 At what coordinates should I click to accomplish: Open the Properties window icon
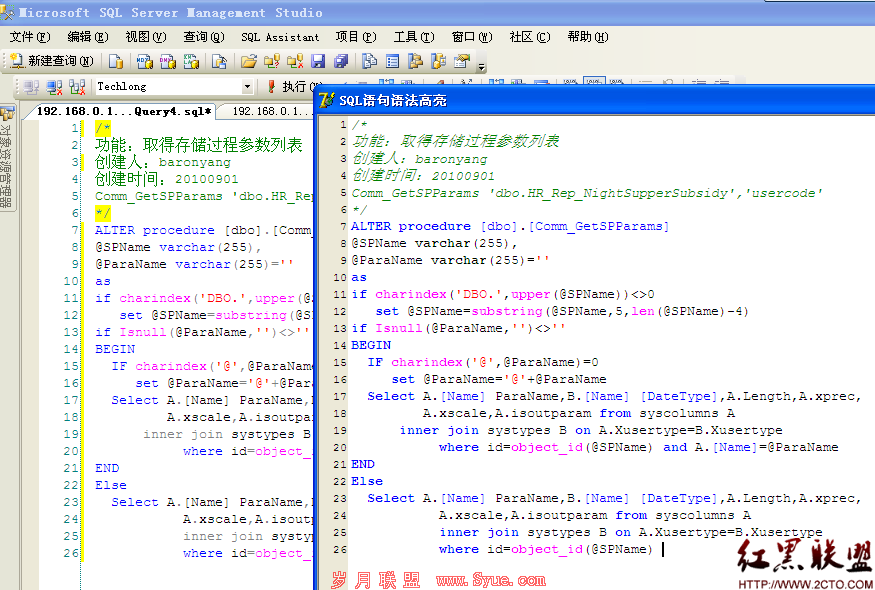tap(462, 61)
